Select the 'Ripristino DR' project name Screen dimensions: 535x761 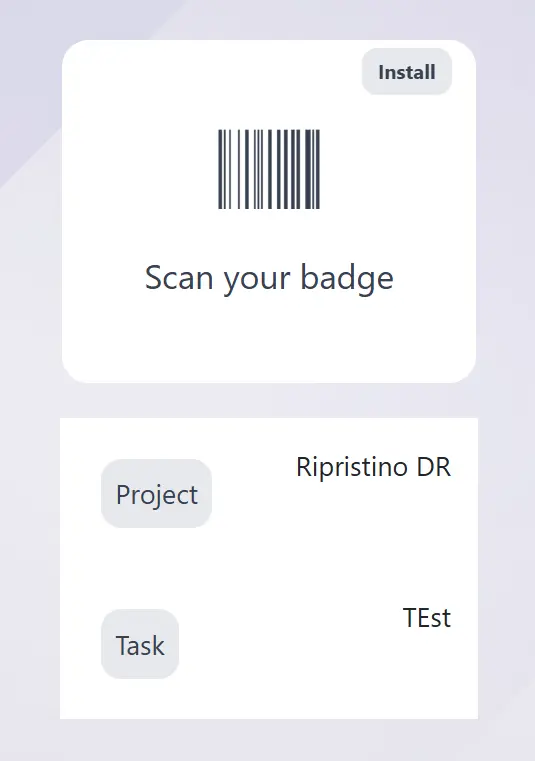(x=373, y=467)
